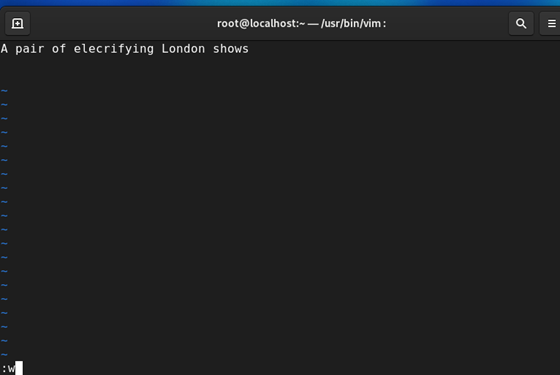Click the misspelled word elecrifying

[114, 49]
